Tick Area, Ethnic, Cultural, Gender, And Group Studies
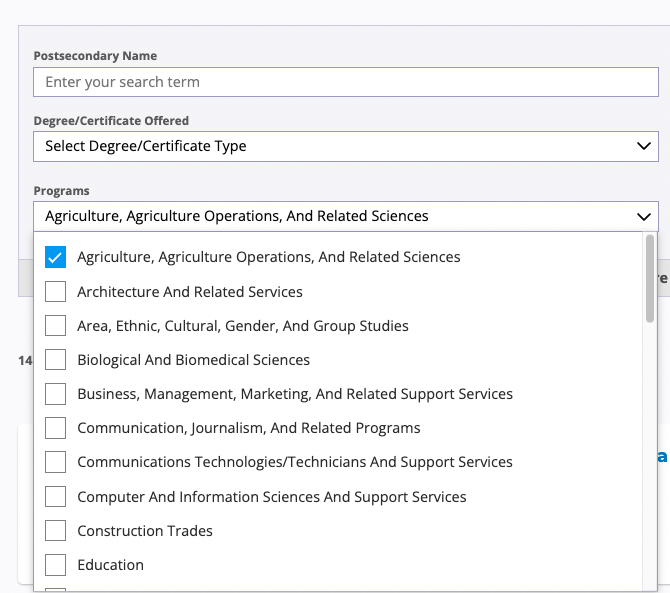Viewport: 670px width, 593px height. [x=56, y=326]
